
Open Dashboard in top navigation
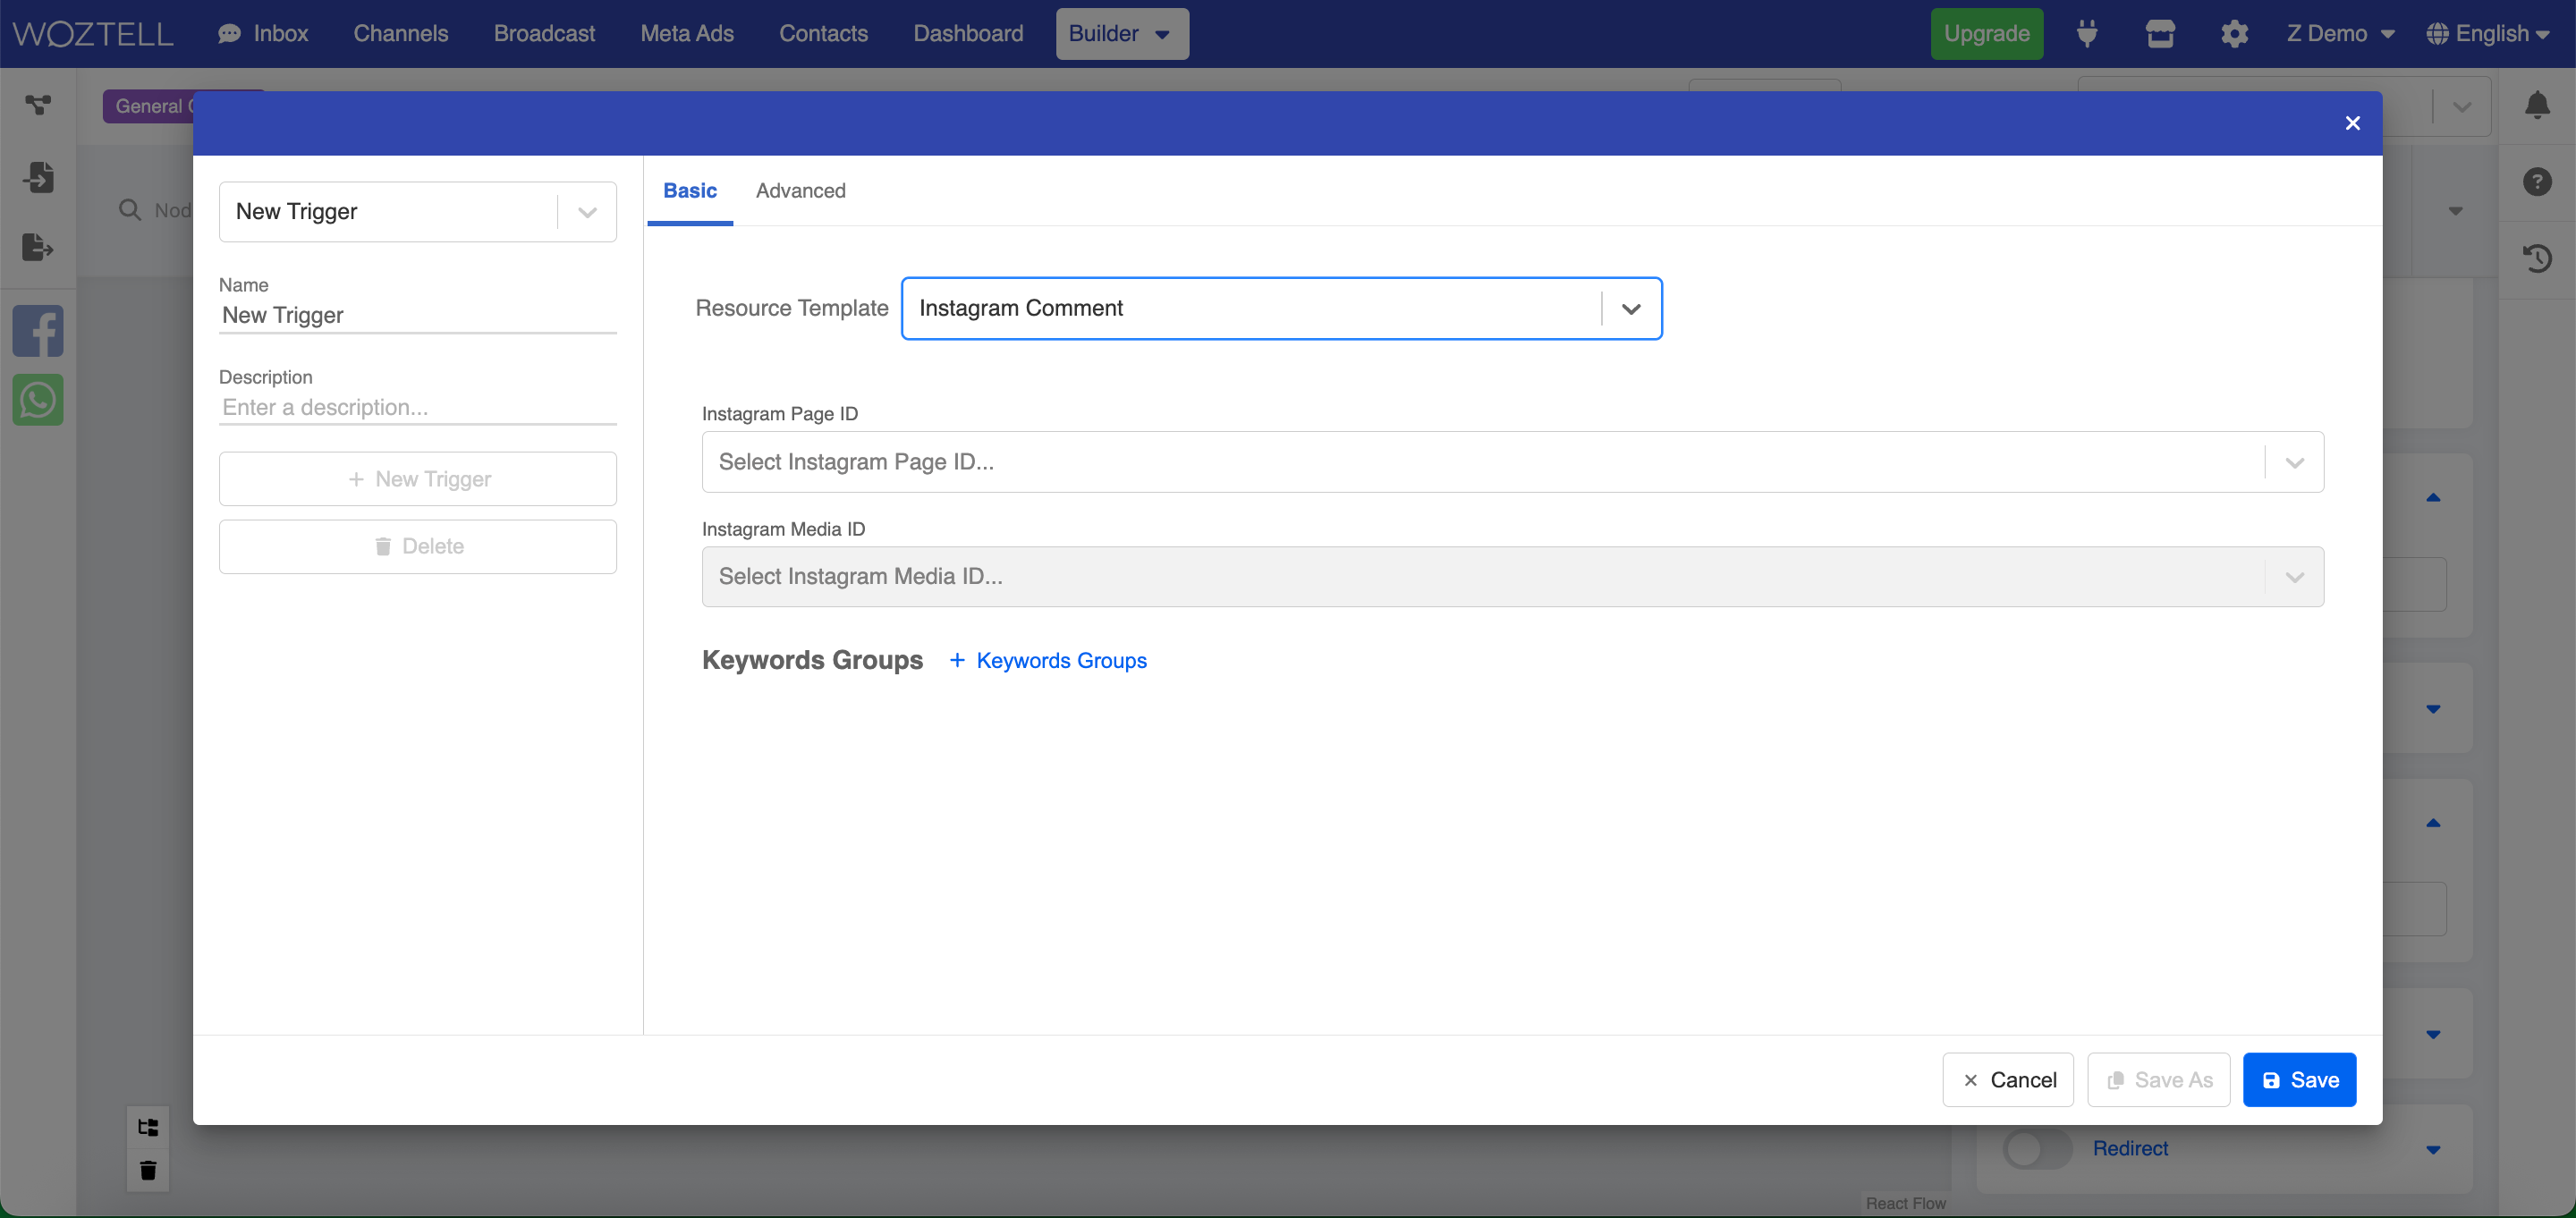coord(968,34)
